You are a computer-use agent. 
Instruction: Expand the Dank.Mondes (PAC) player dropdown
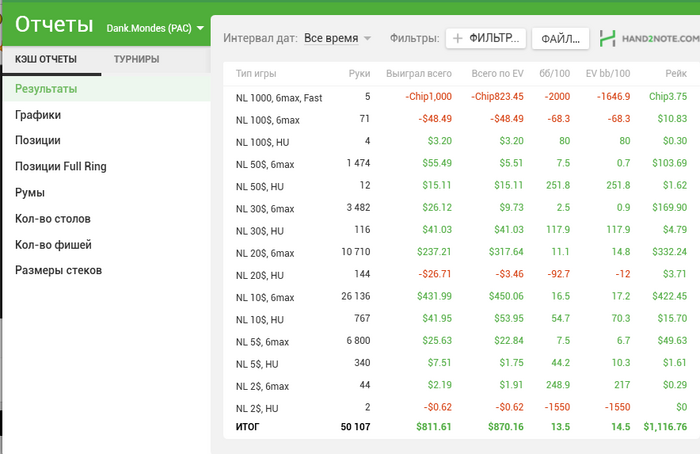(x=200, y=28)
